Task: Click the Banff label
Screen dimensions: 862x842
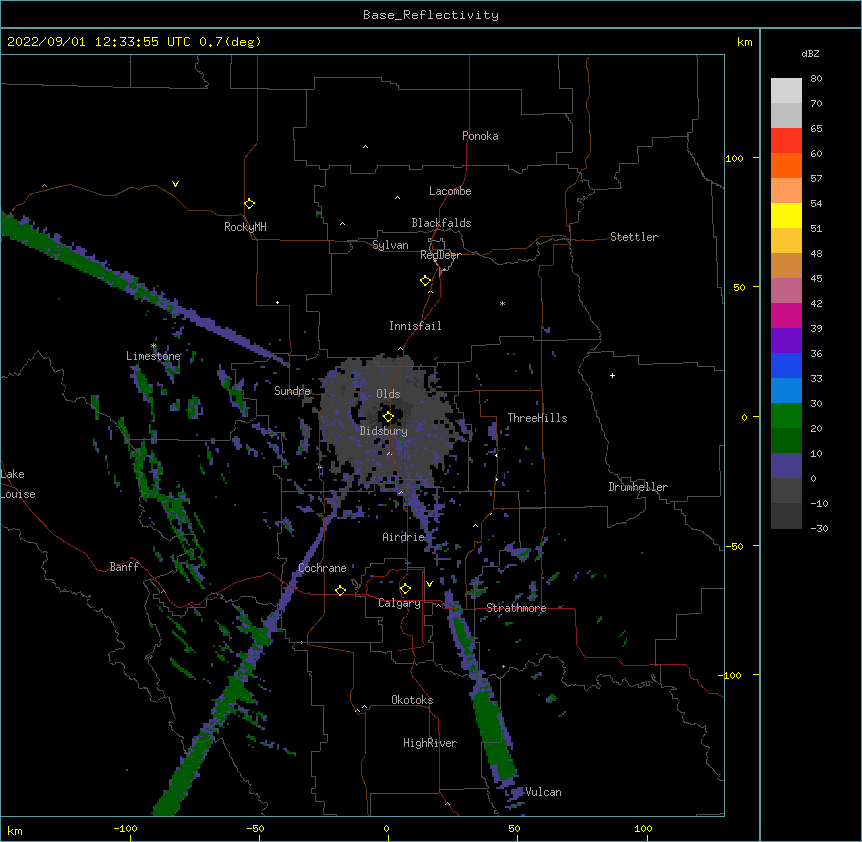Action: 124,567
